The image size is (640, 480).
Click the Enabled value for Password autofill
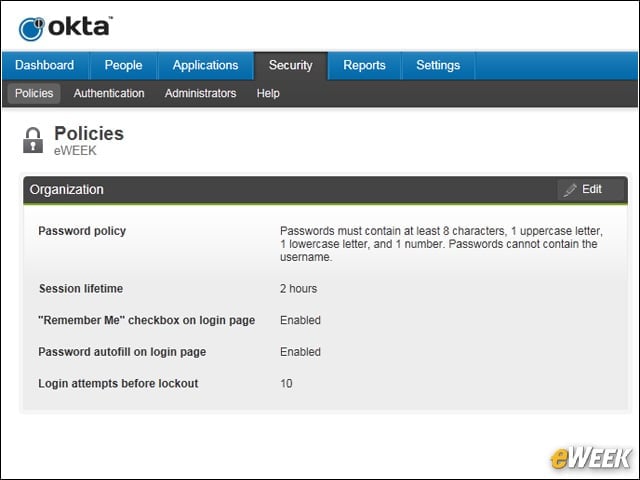click(x=300, y=352)
